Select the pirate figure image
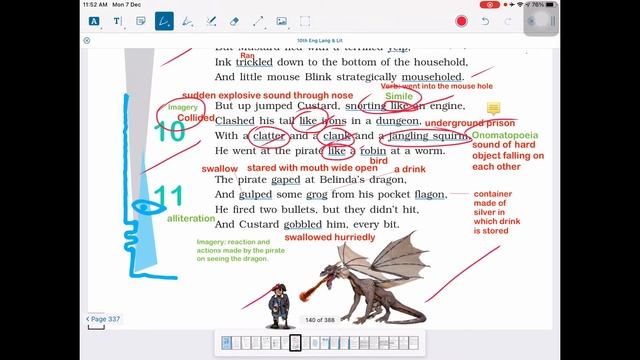The width and height of the screenshot is (640, 360). point(280,306)
